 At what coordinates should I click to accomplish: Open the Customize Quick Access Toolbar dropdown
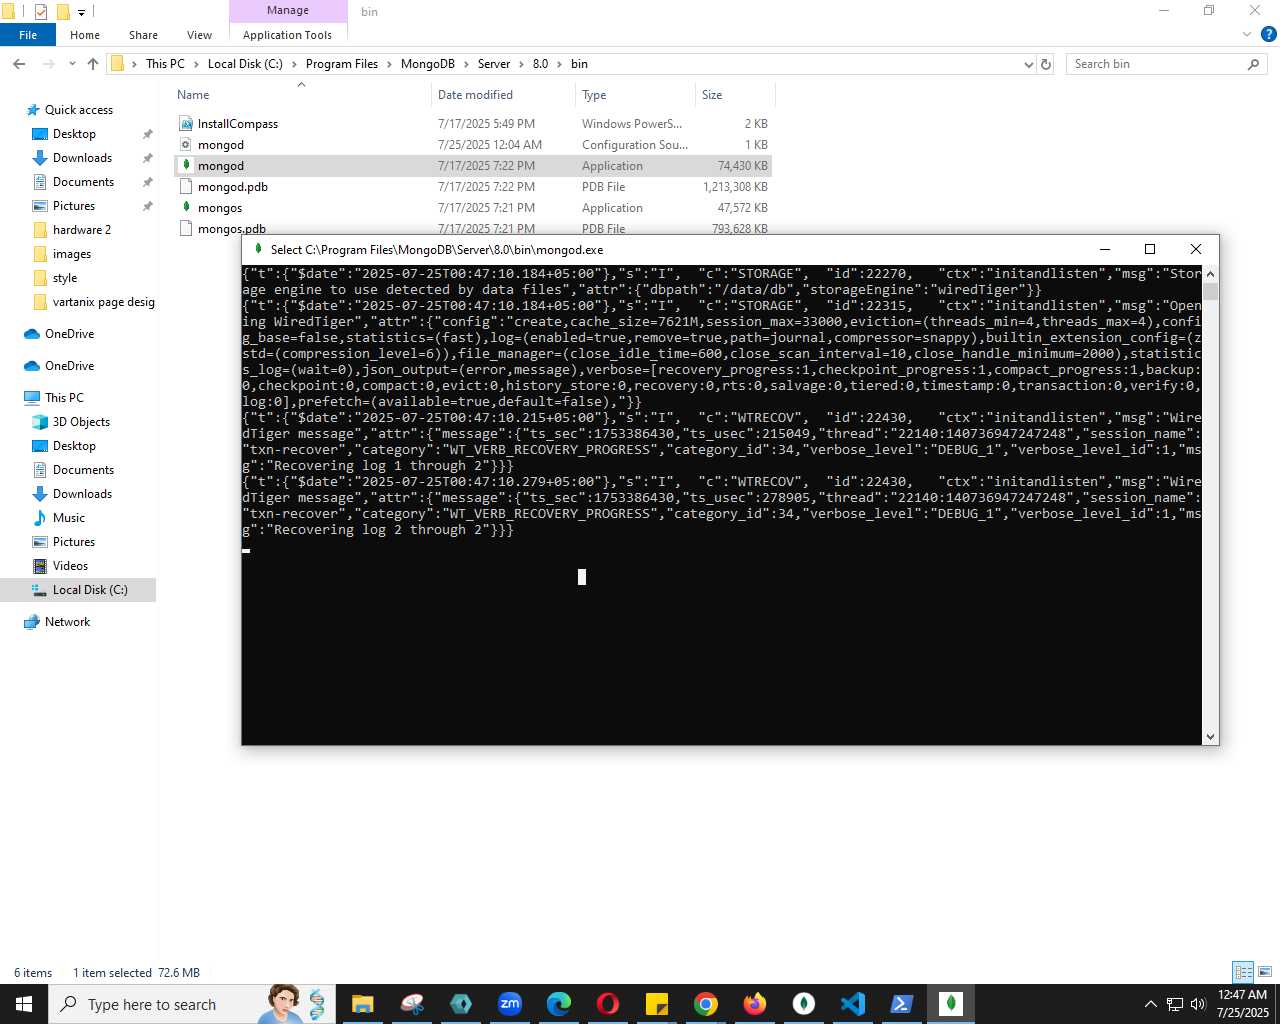(82, 12)
